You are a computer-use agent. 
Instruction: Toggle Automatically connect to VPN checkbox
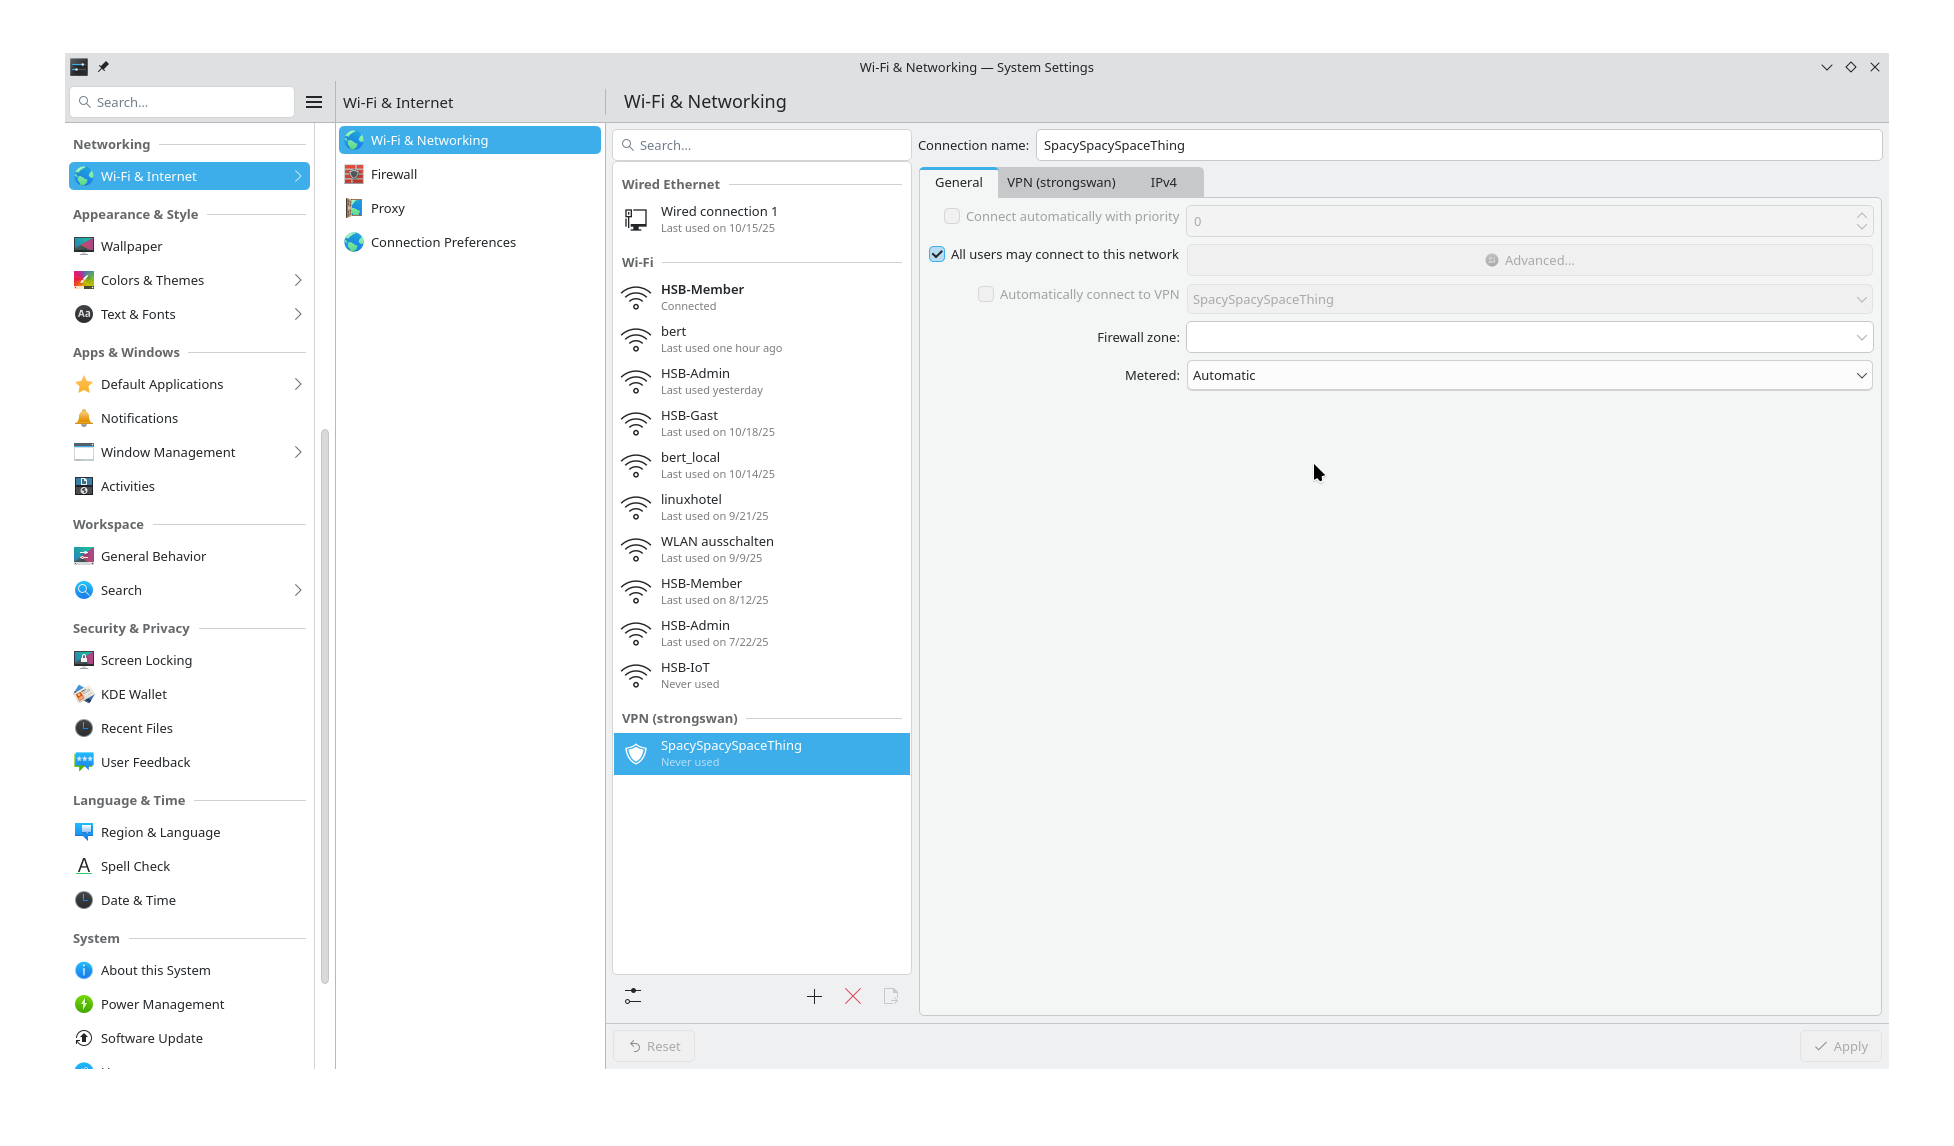point(986,294)
